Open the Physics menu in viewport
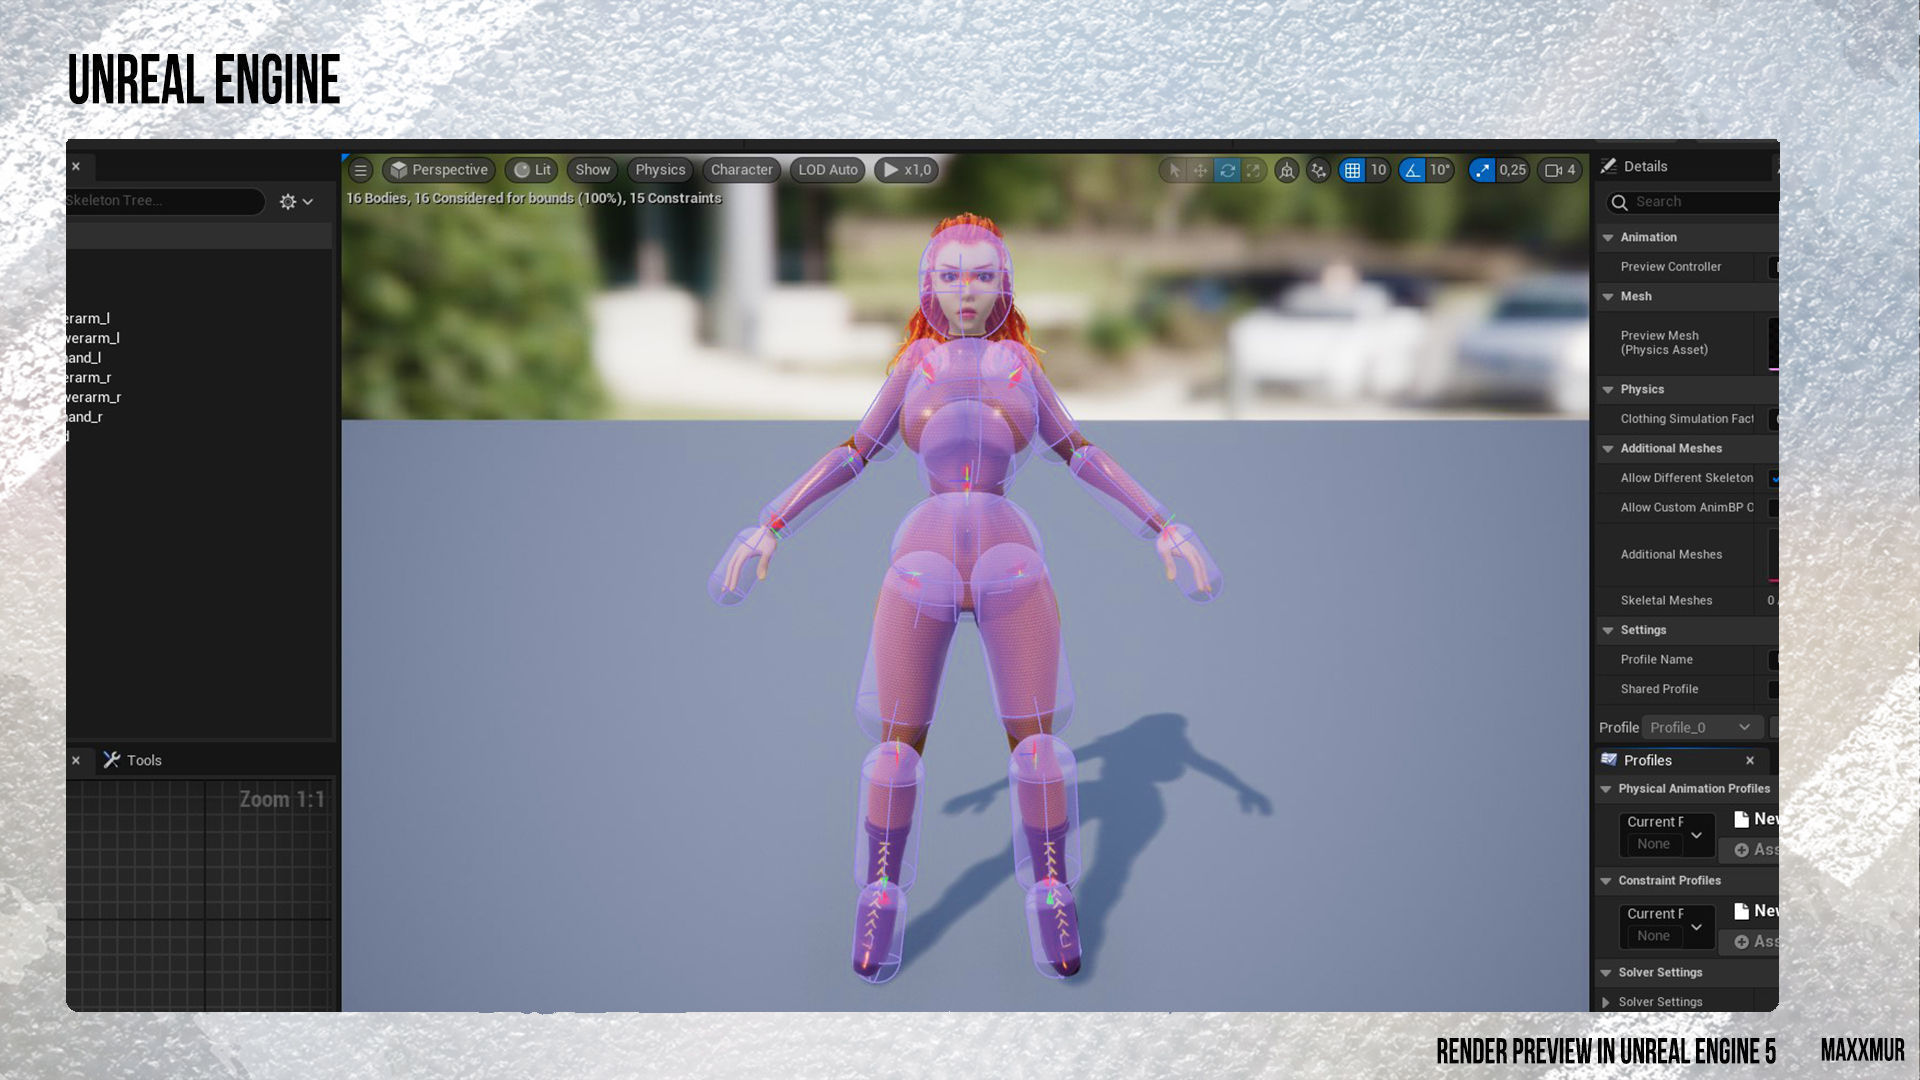 coord(660,170)
